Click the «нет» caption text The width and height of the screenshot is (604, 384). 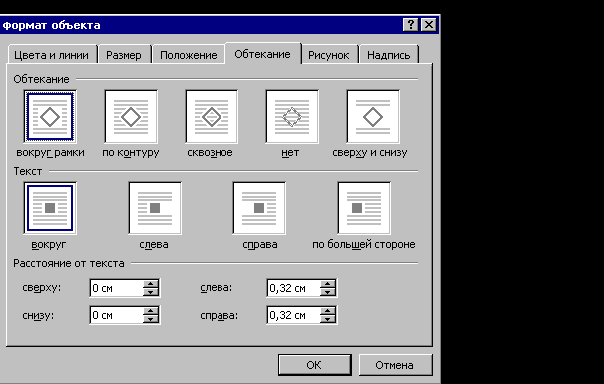pyautogui.click(x=290, y=153)
